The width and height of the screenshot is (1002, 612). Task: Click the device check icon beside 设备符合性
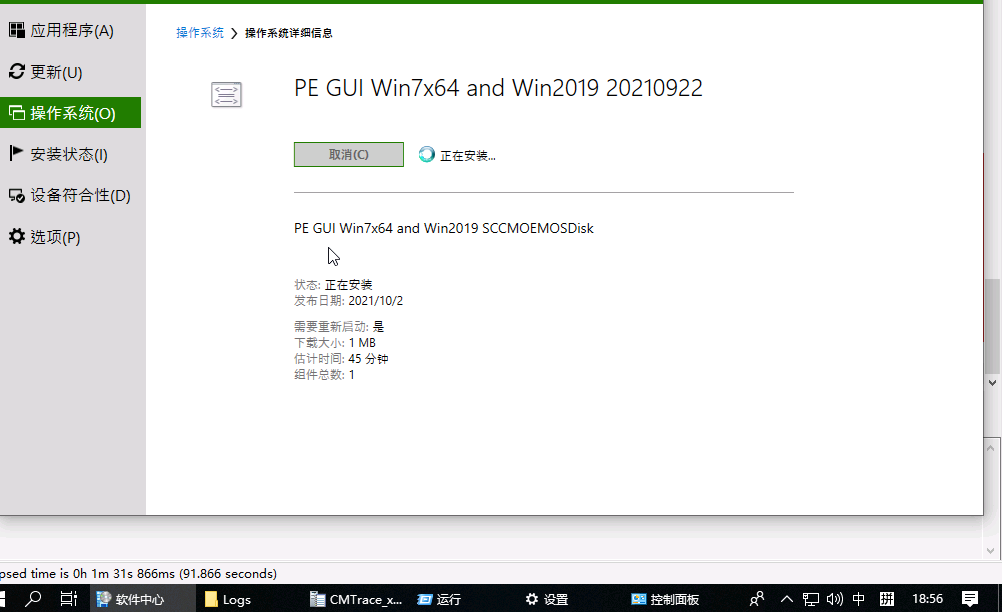tap(17, 195)
